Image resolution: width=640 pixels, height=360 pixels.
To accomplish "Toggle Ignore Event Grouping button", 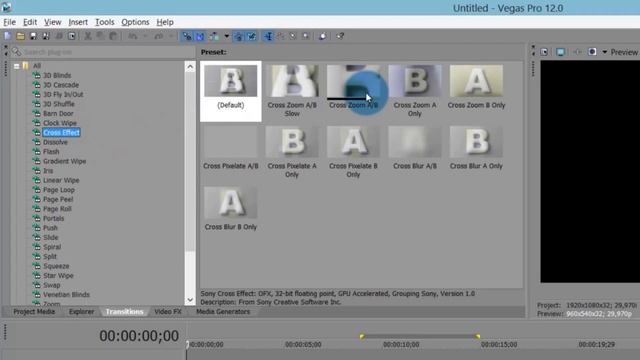I will pyautogui.click(x=251, y=36).
